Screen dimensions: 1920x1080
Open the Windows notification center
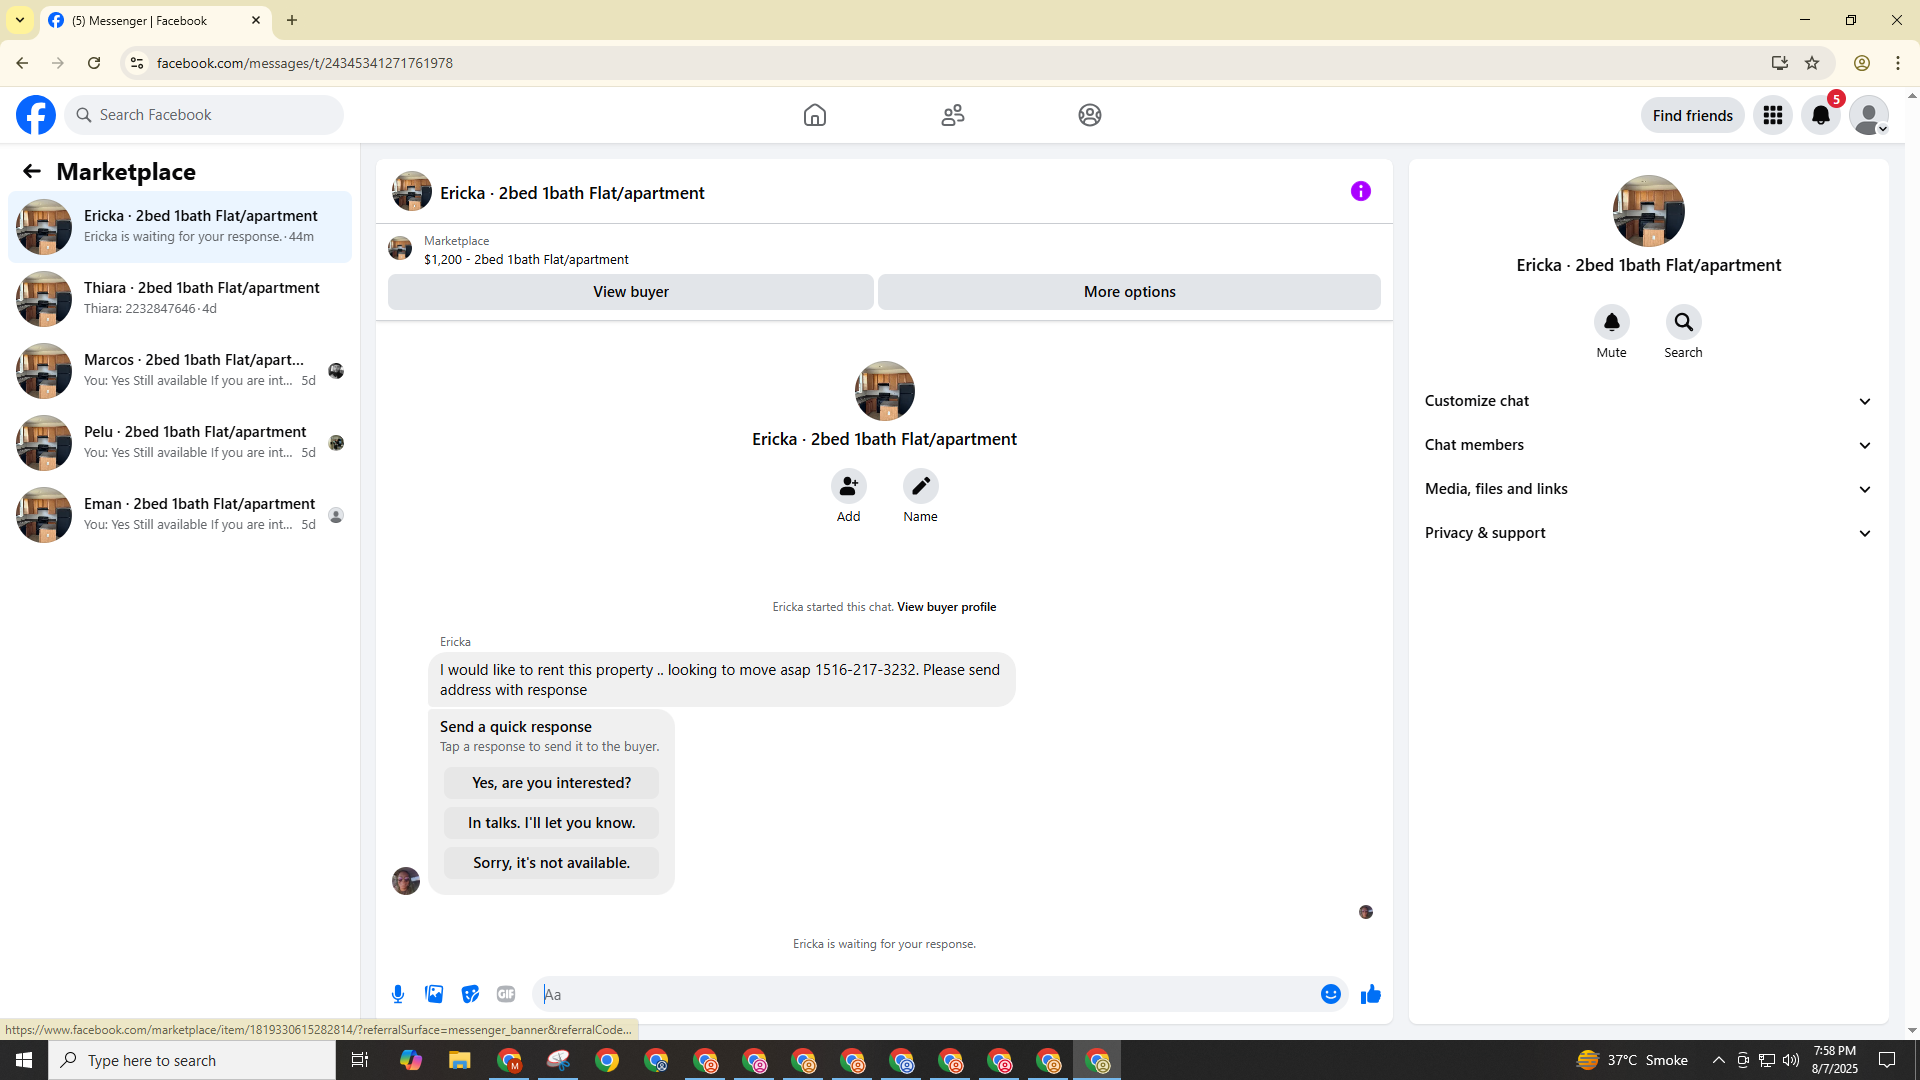(1887, 1060)
